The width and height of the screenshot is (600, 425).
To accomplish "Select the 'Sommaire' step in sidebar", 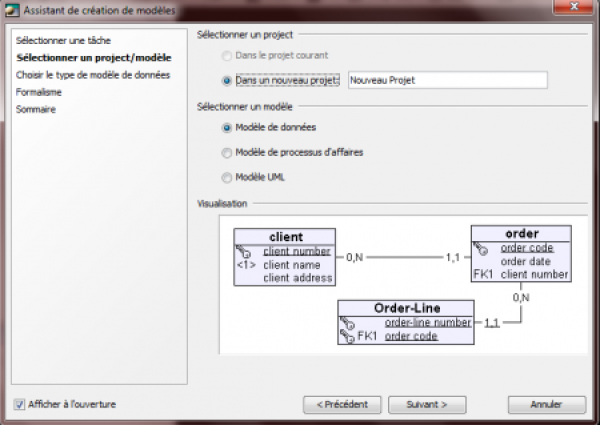I will pyautogui.click(x=36, y=109).
